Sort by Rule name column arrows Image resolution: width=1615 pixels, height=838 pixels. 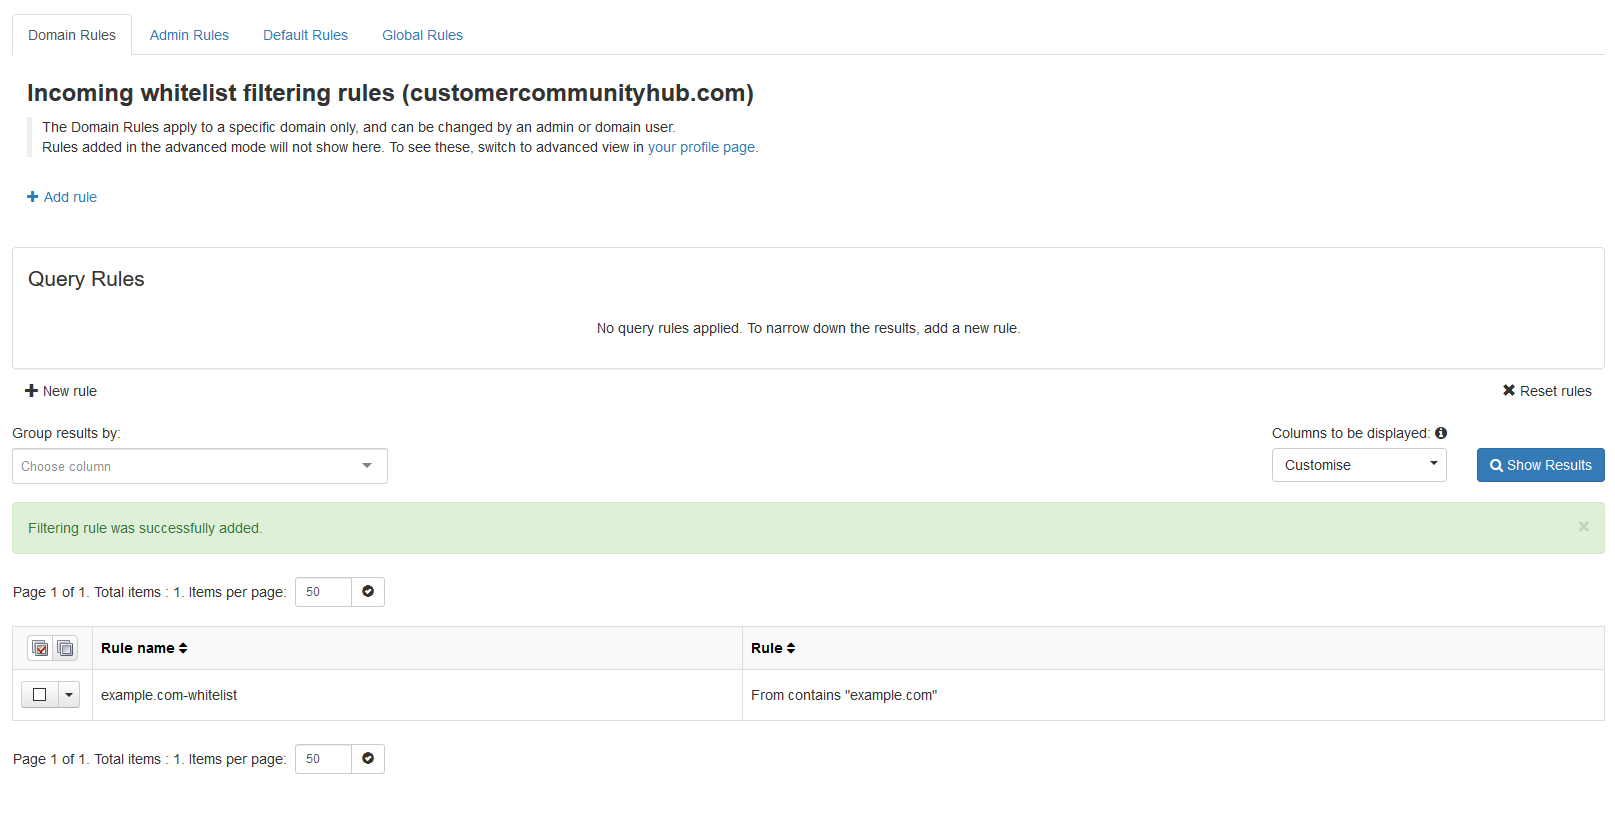coord(183,648)
